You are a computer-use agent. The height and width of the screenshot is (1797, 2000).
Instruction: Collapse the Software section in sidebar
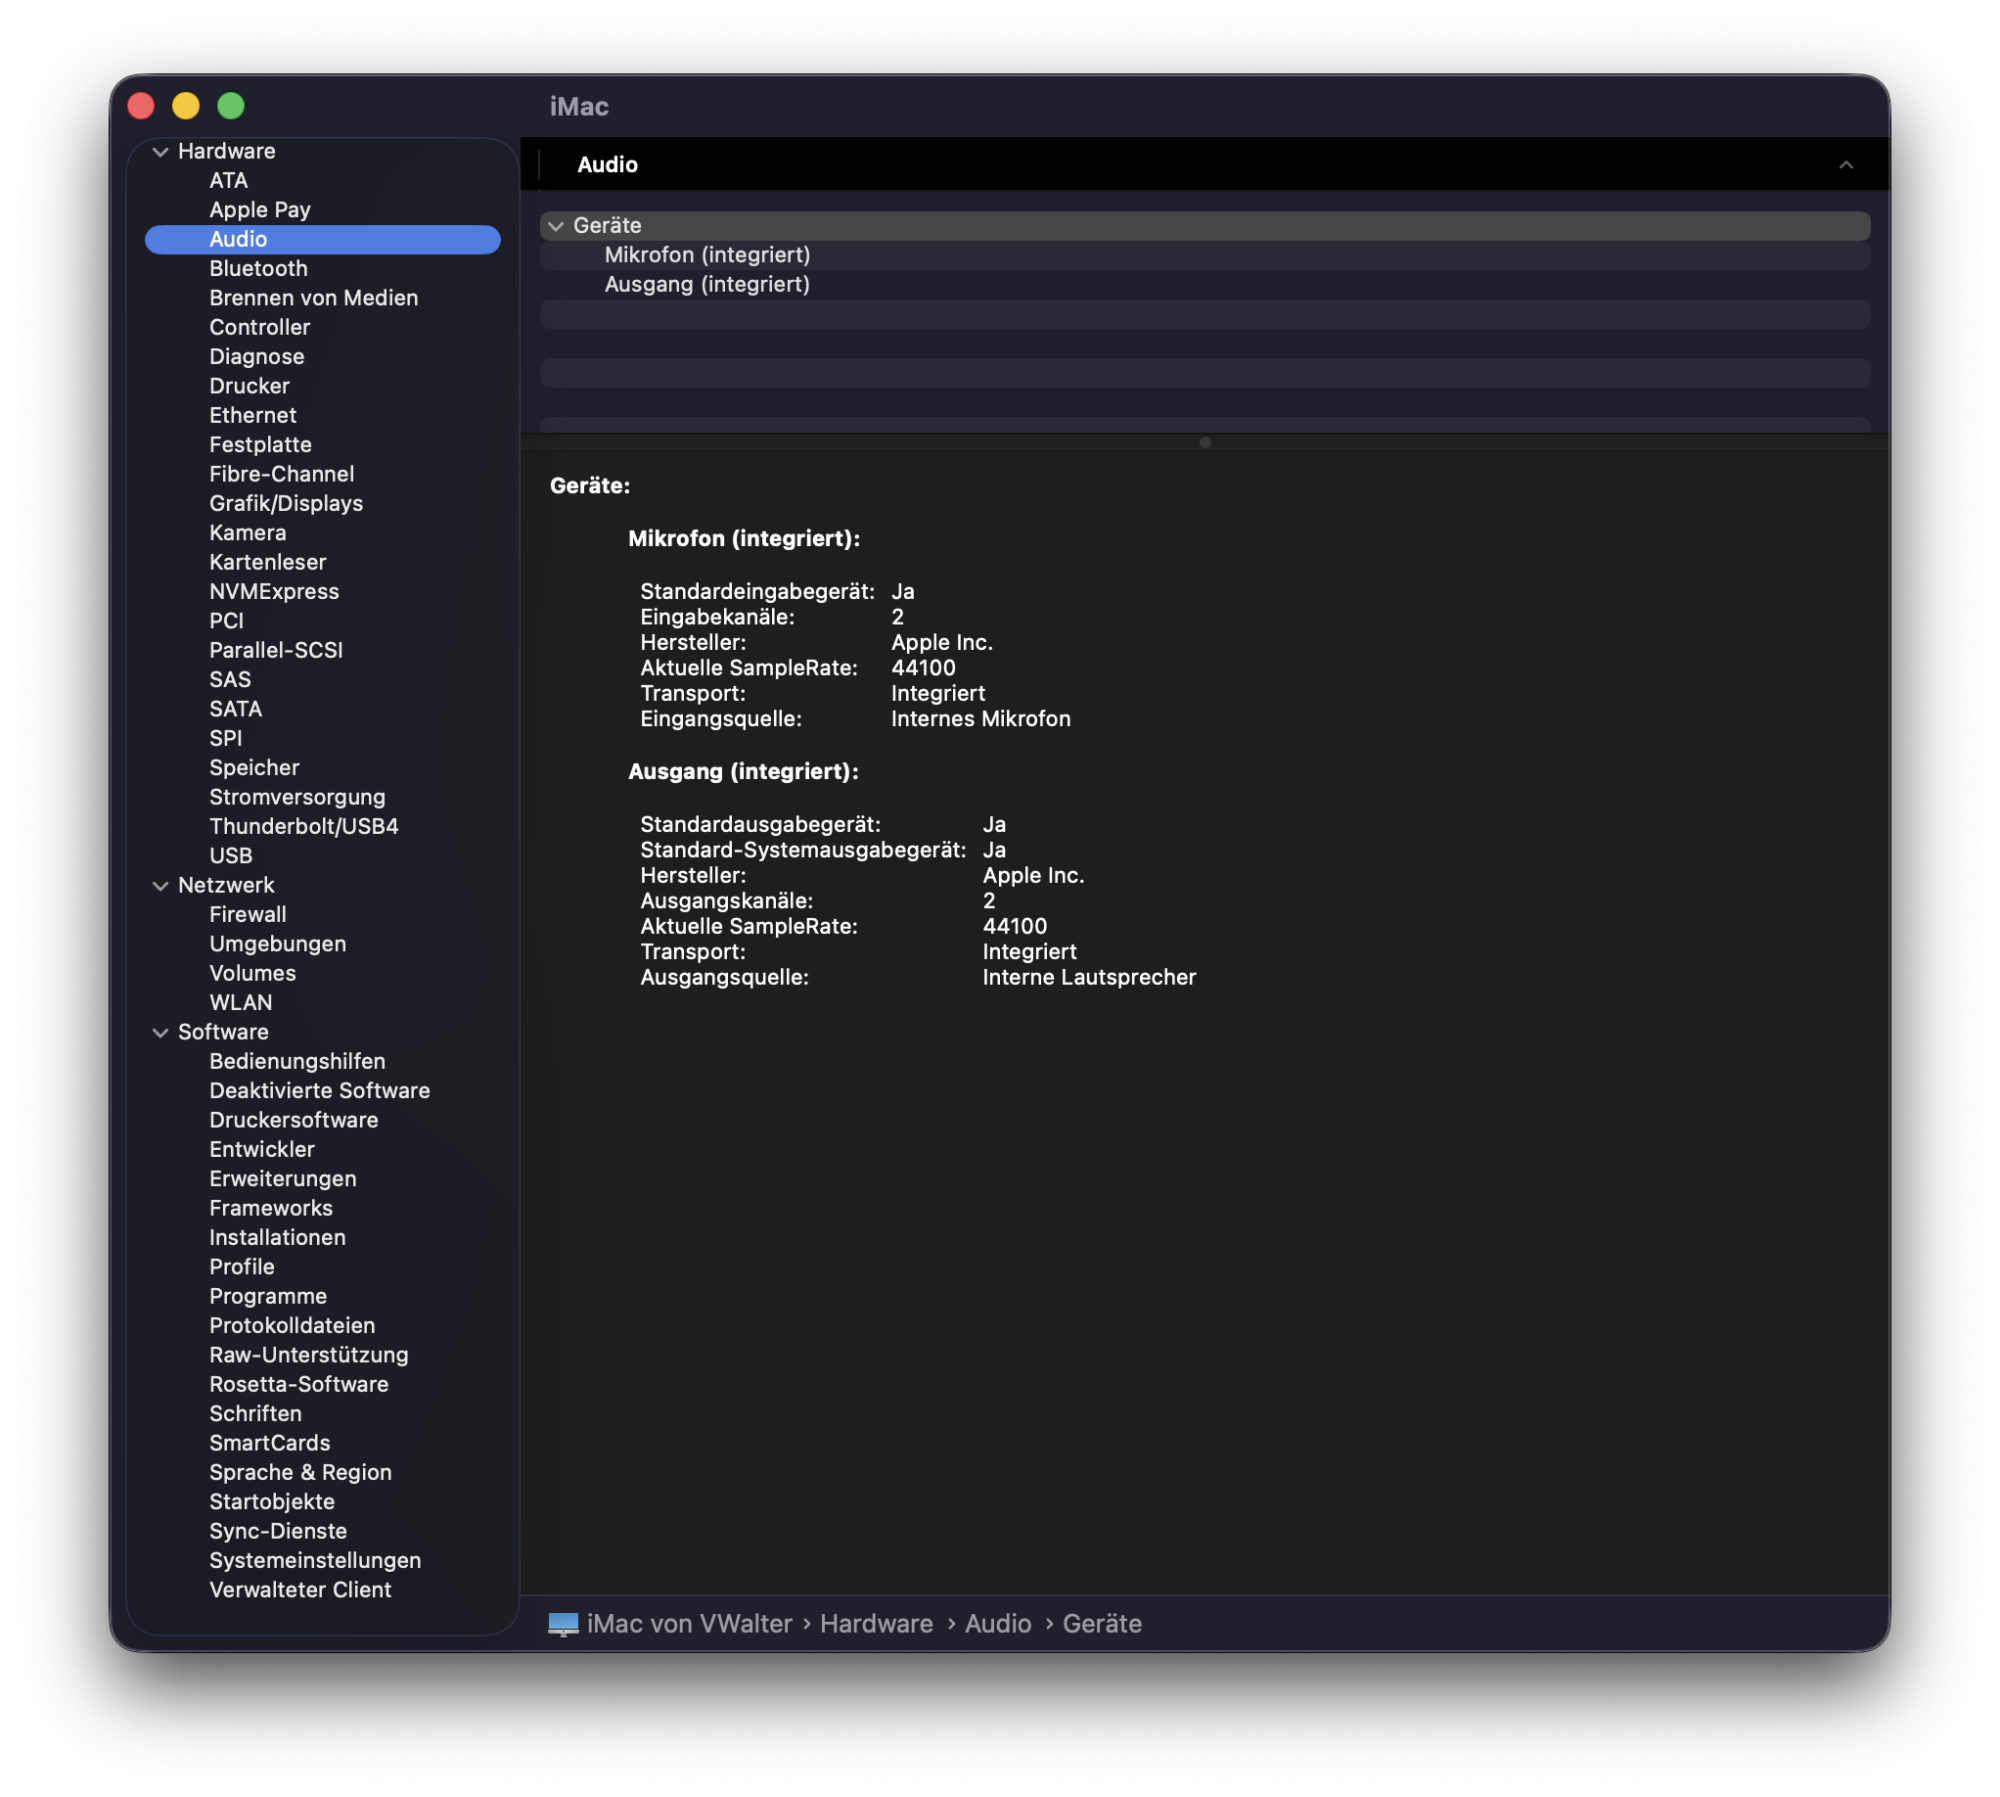160,1033
